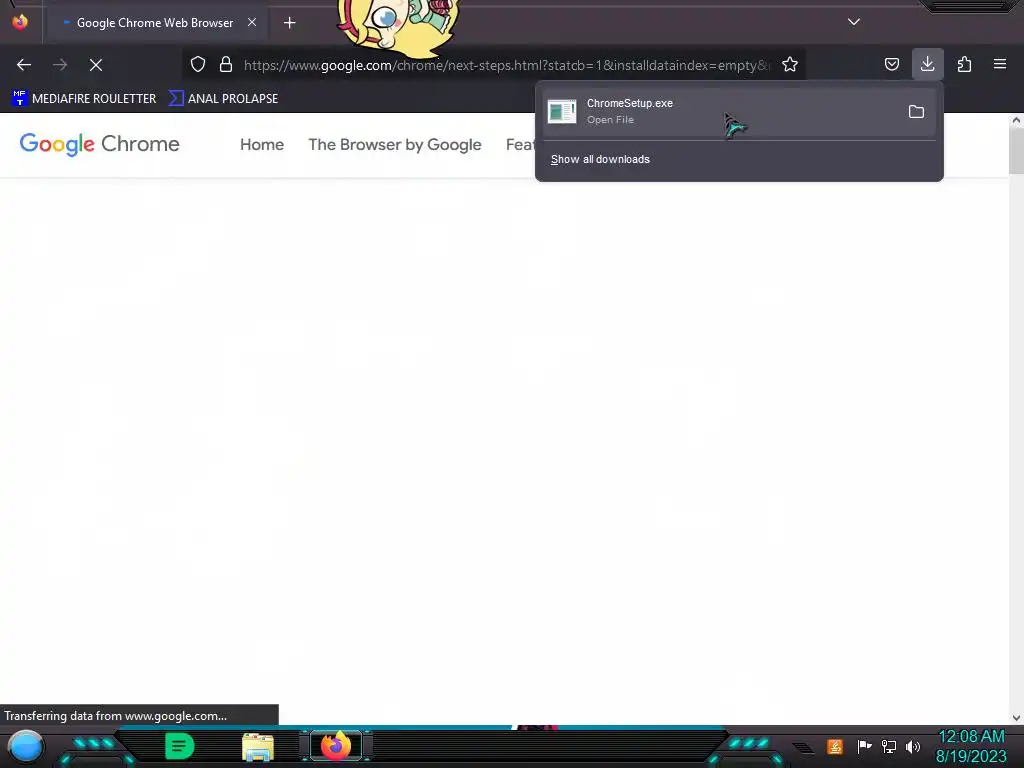Image resolution: width=1024 pixels, height=768 pixels.
Task: Close the Google Chrome Web Browser tab
Action: coord(252,22)
